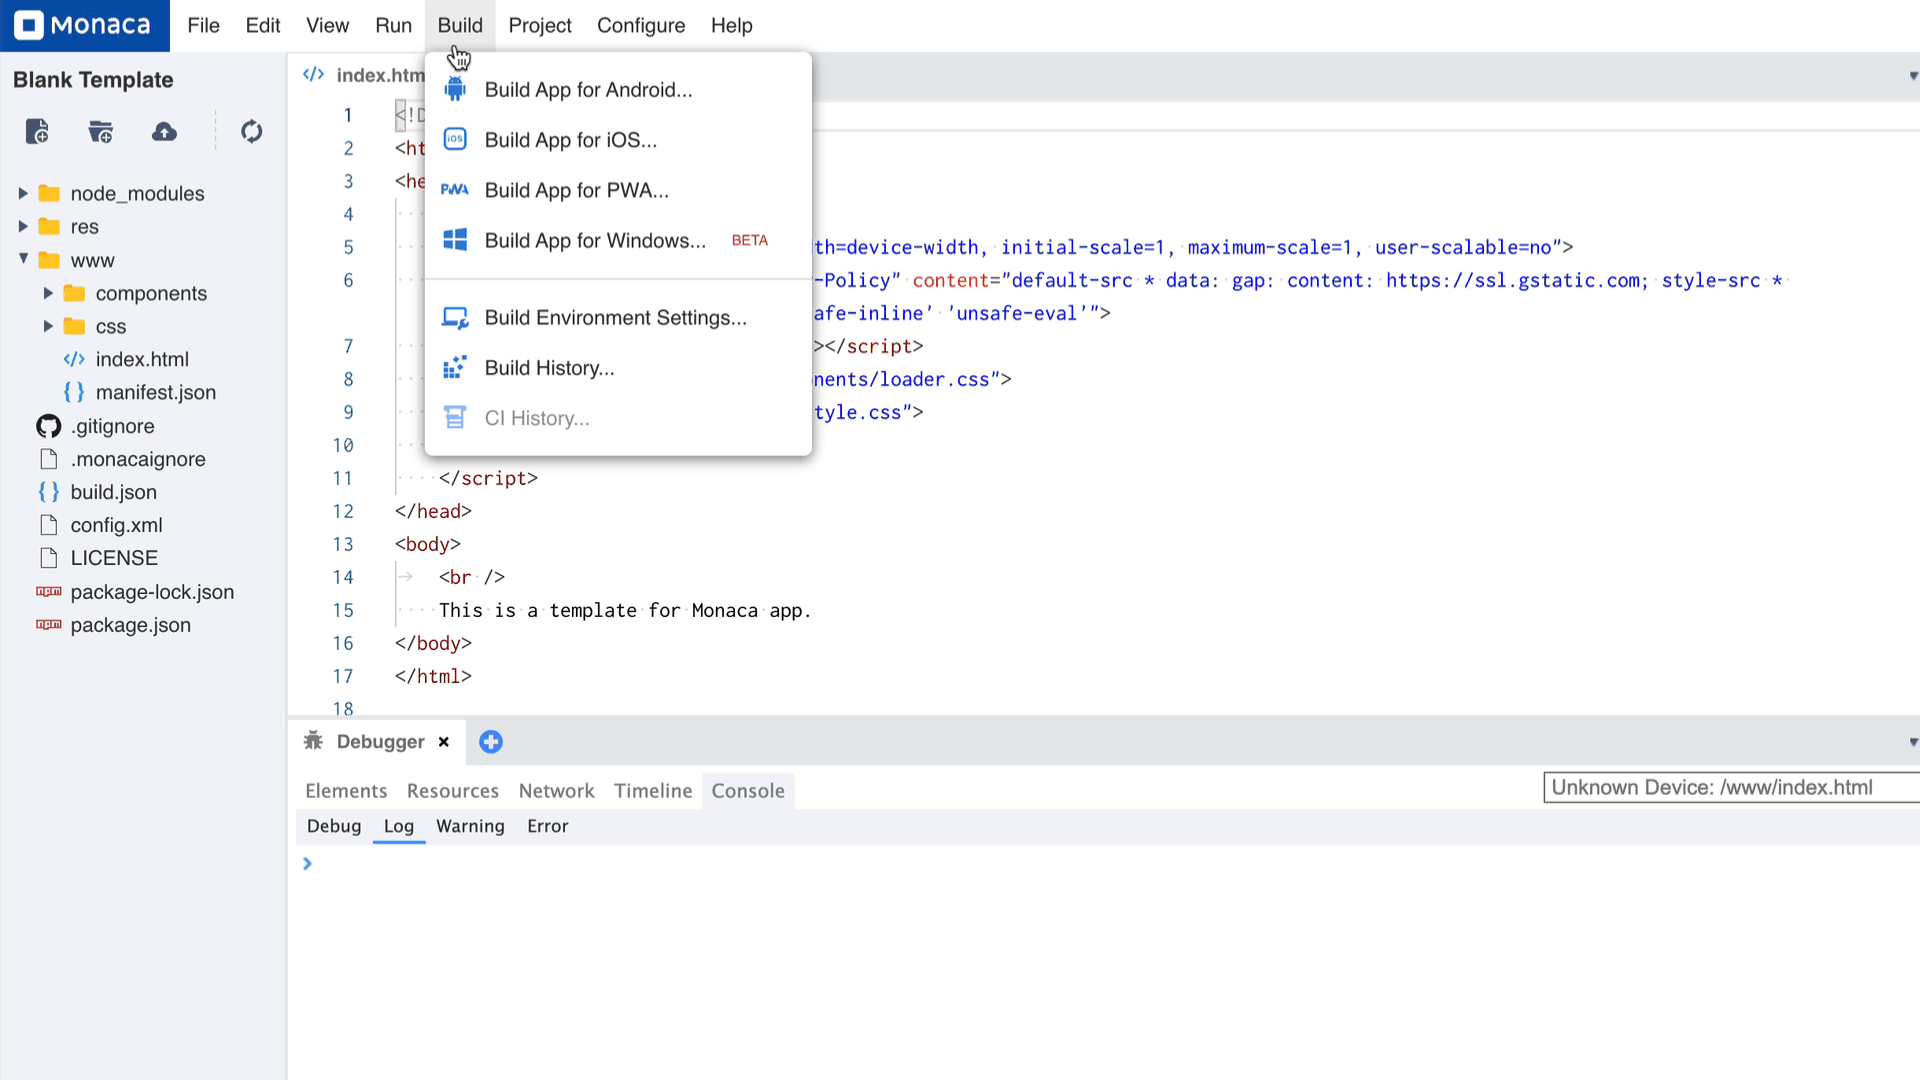Screen dimensions: 1920x1080
Task: Click the PWA icon in Build menu
Action: coord(455,190)
